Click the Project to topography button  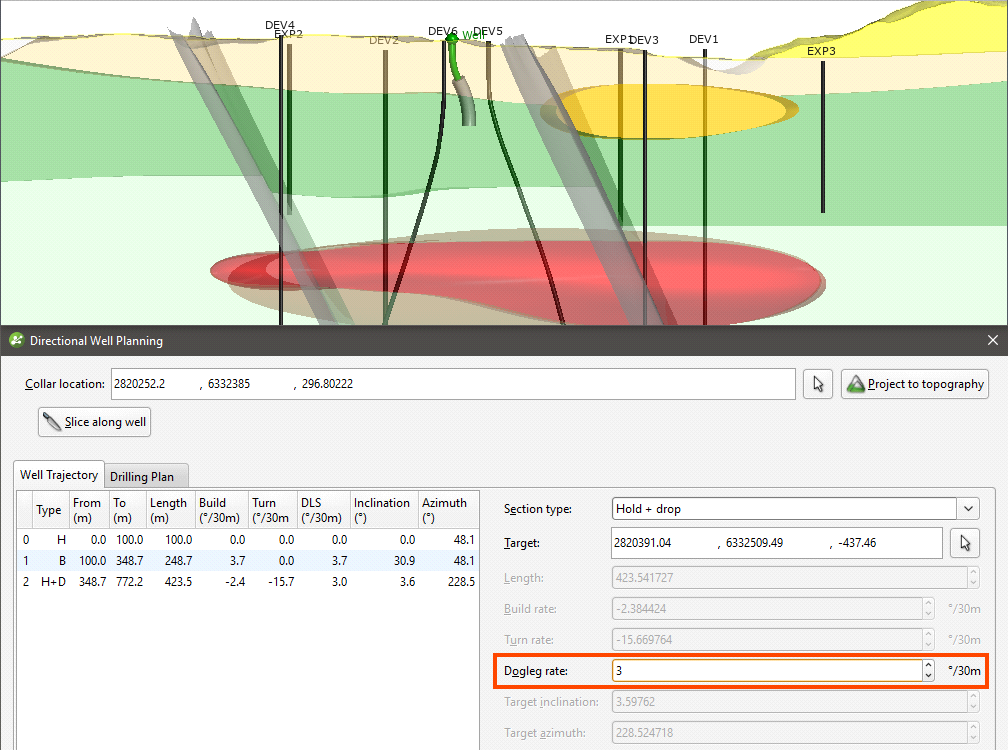[915, 384]
